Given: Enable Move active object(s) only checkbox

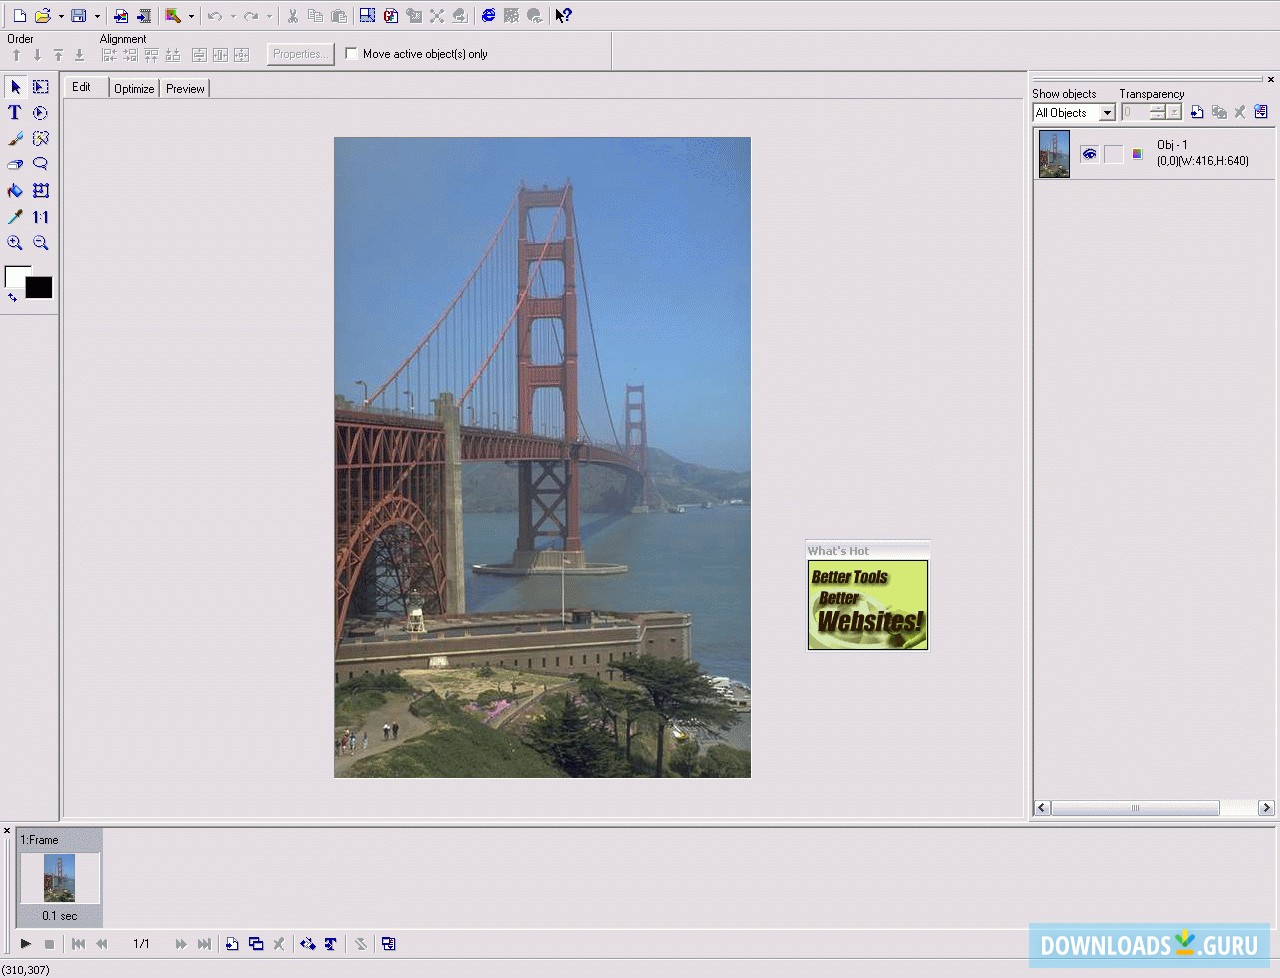Looking at the screenshot, I should [x=352, y=54].
